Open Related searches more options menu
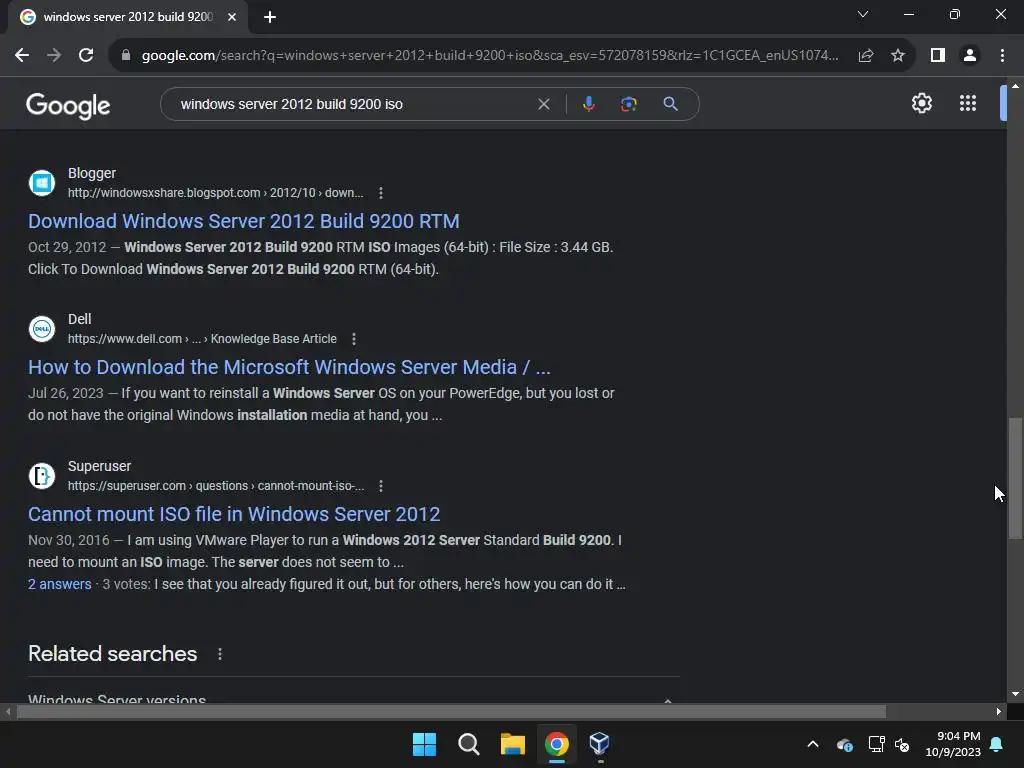 point(220,654)
